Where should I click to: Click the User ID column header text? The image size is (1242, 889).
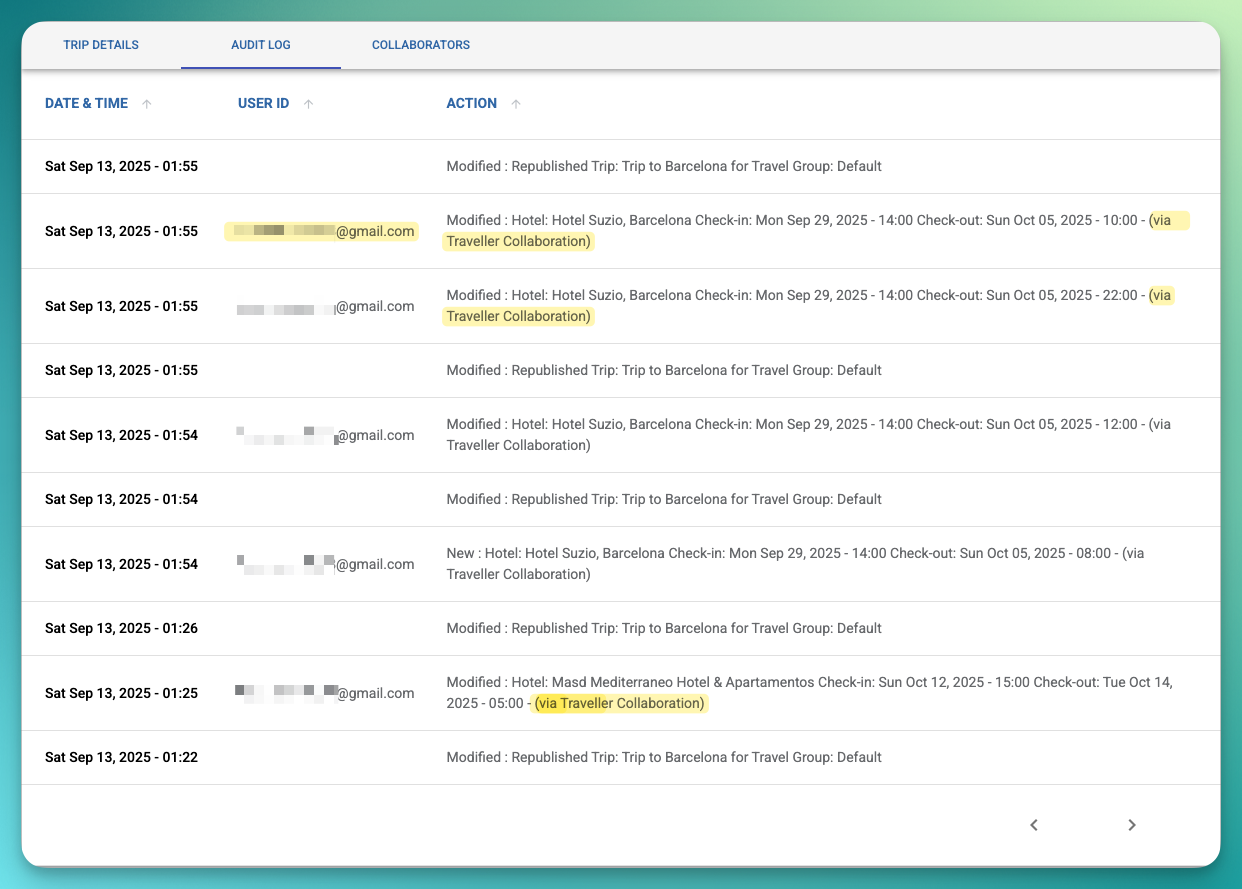(x=263, y=103)
